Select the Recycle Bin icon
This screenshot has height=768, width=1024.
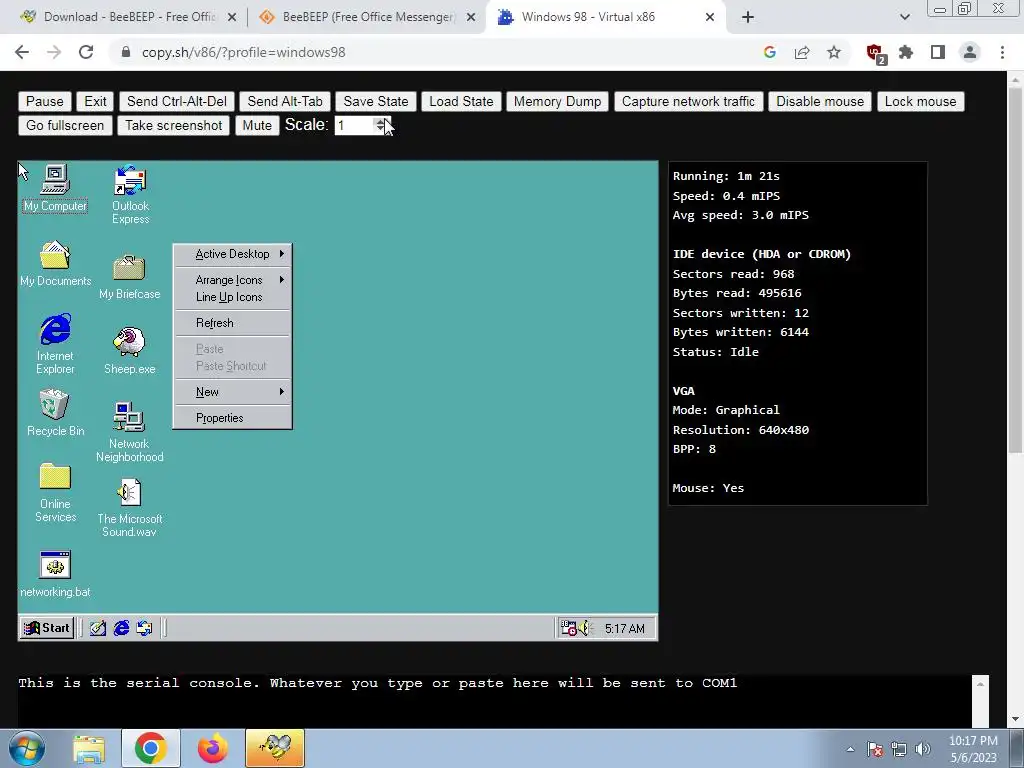point(55,413)
